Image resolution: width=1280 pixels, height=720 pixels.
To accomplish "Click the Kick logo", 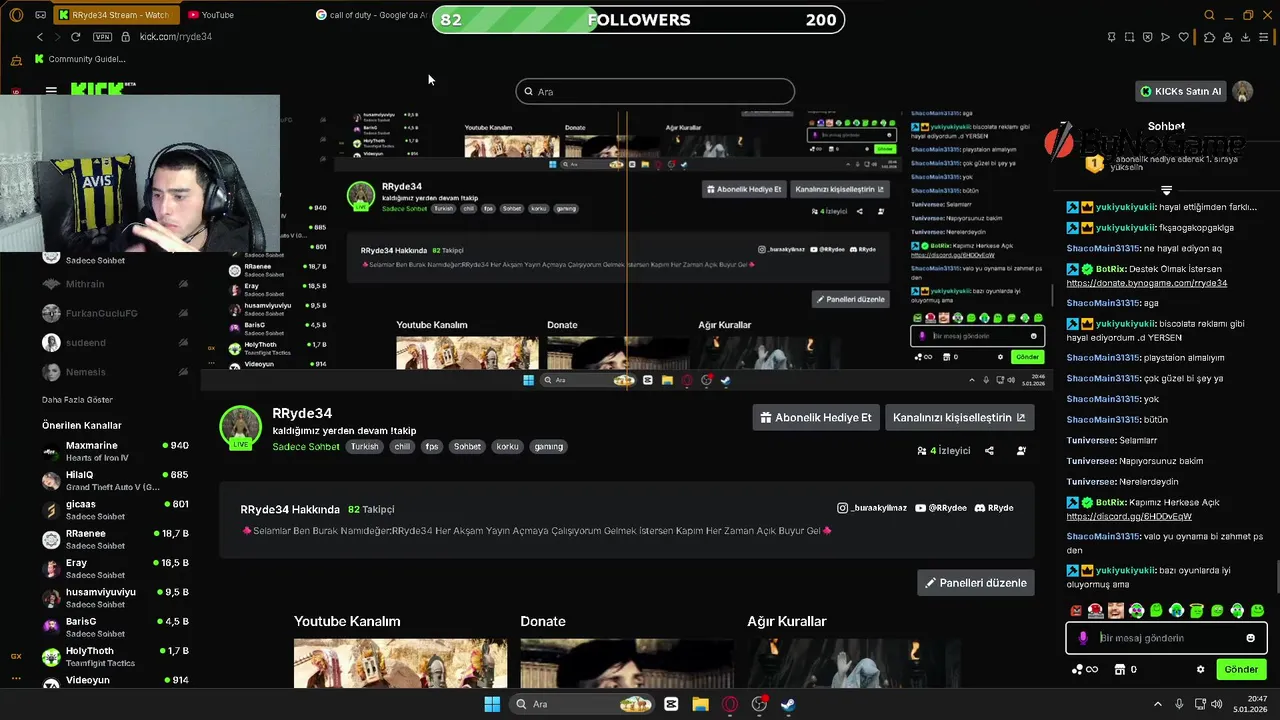I will point(104,89).
